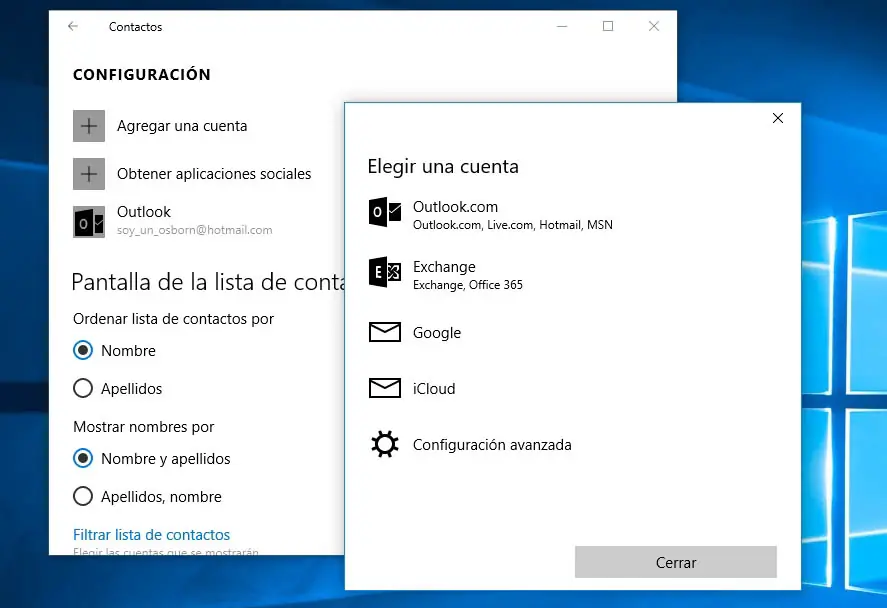The width and height of the screenshot is (887, 608).
Task: Select soy_un_osborn@hotmail.com account email
Action: click(195, 230)
